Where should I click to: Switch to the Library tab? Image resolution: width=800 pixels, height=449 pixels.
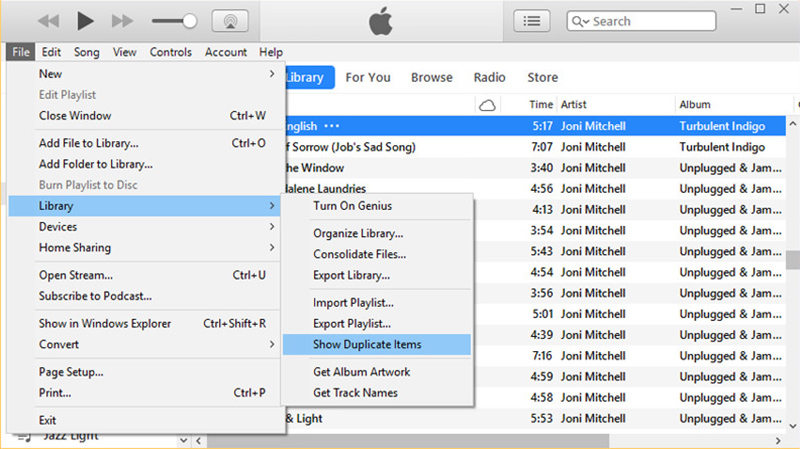click(x=309, y=78)
